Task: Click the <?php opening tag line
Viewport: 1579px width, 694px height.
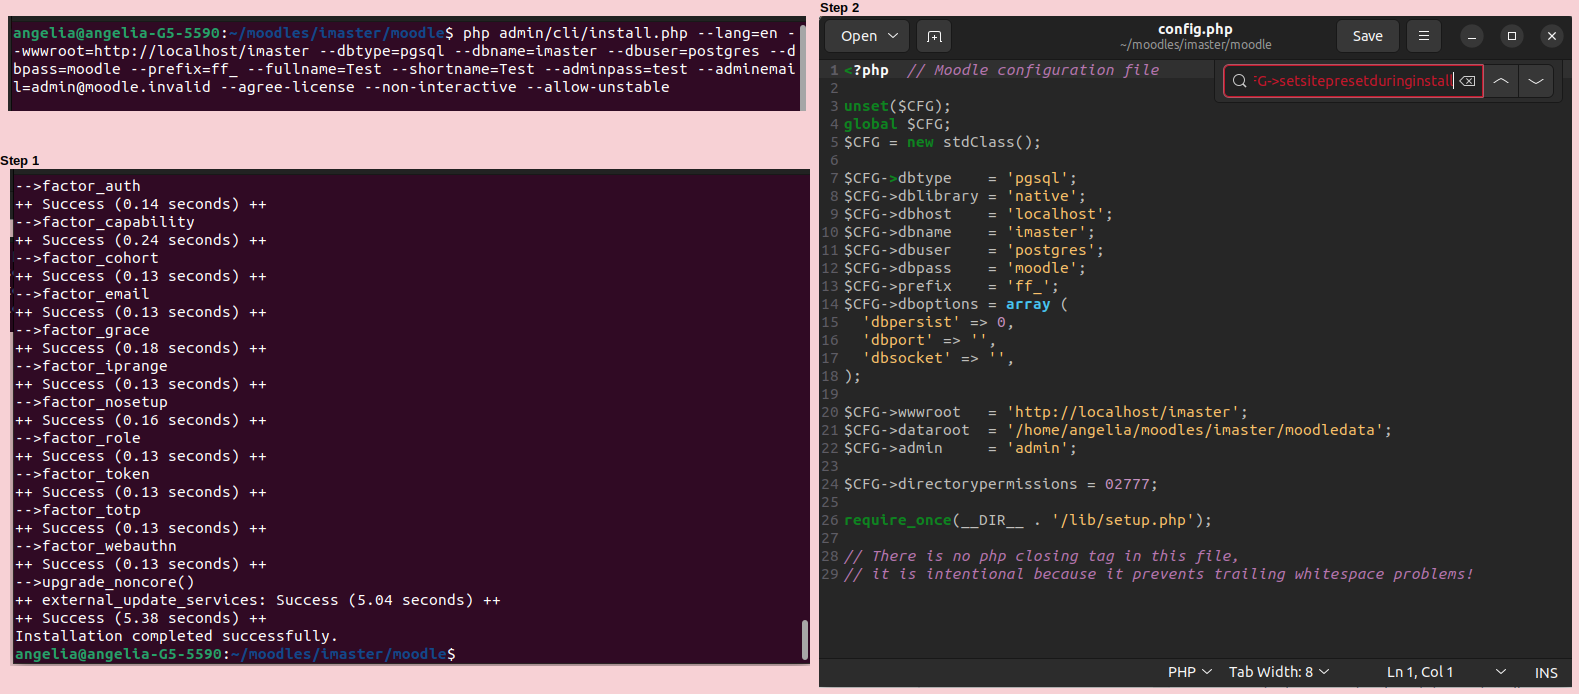Action: pyautogui.click(x=1001, y=70)
